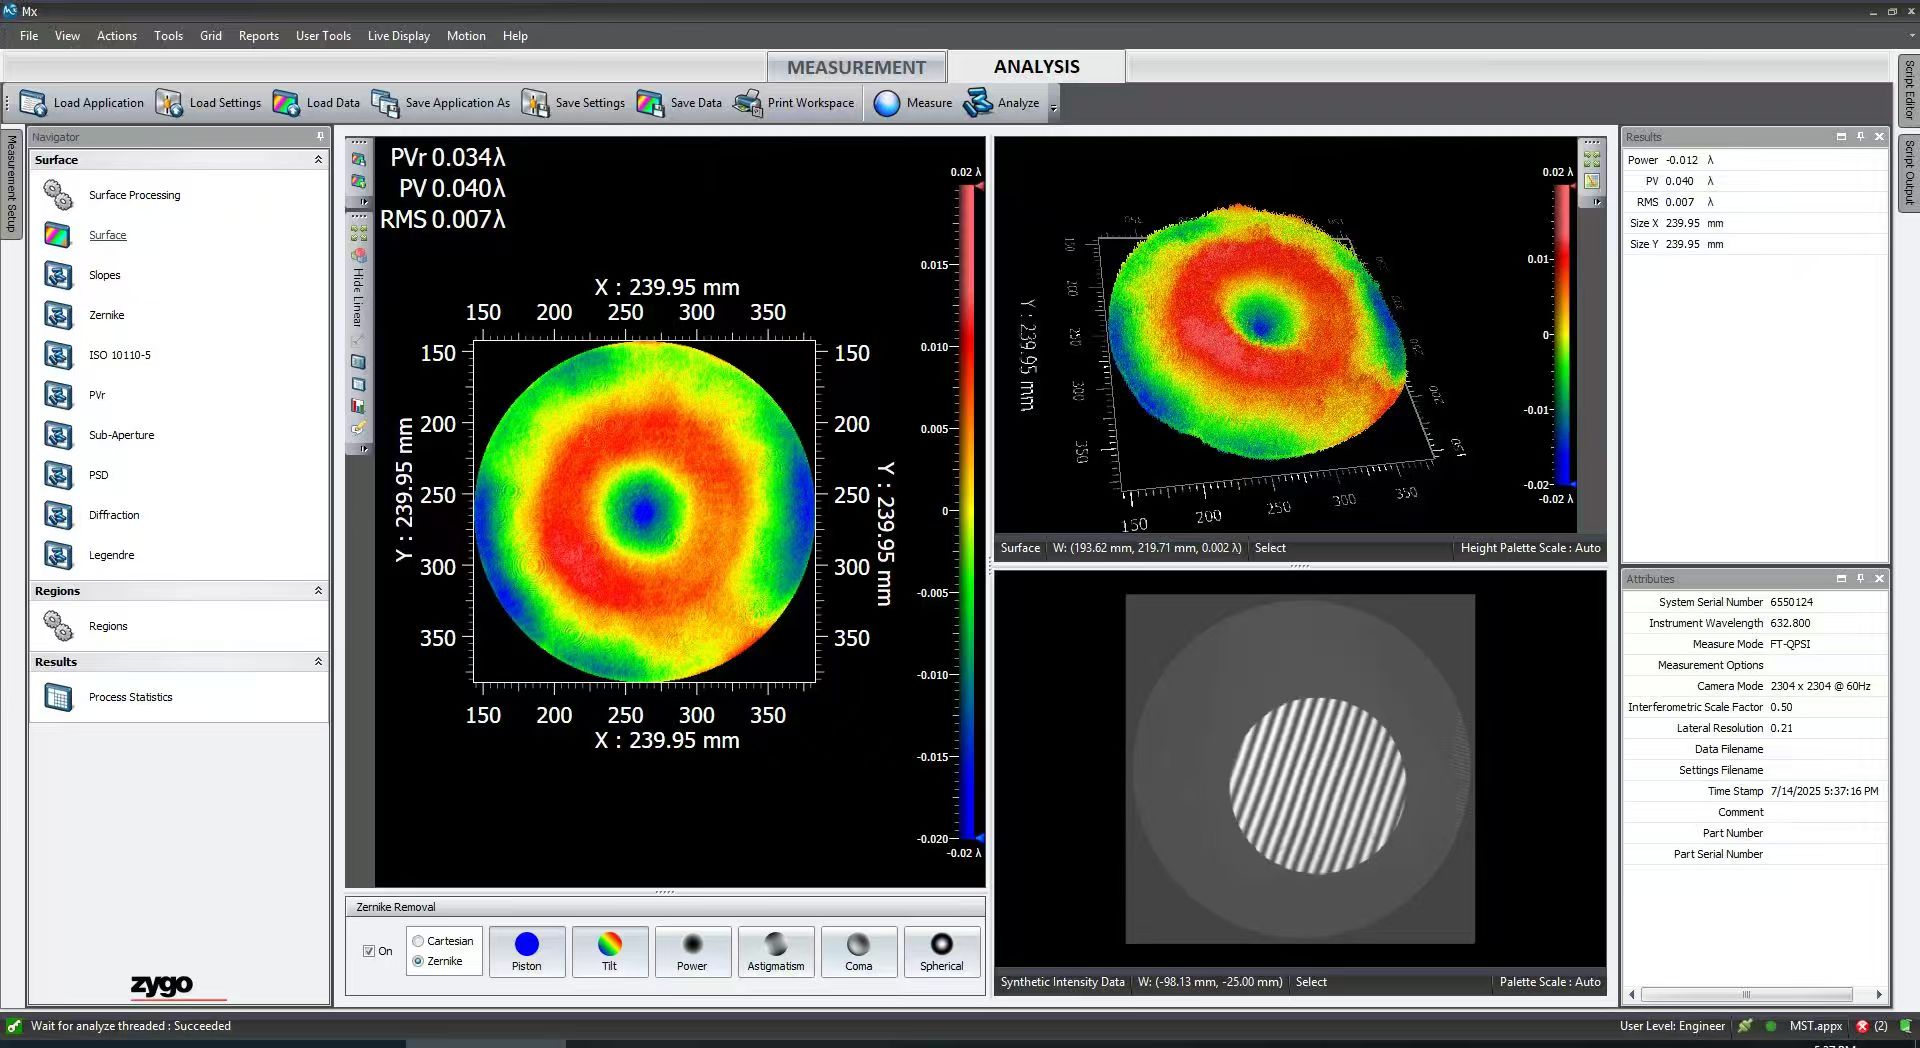Click the surface map color scale bar
1920x1048 pixels.
[x=967, y=510]
